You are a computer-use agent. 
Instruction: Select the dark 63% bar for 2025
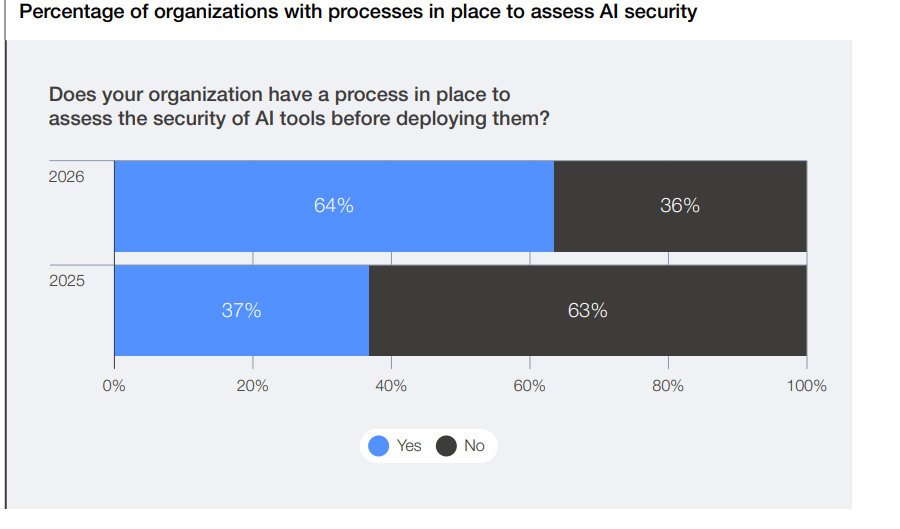click(588, 310)
